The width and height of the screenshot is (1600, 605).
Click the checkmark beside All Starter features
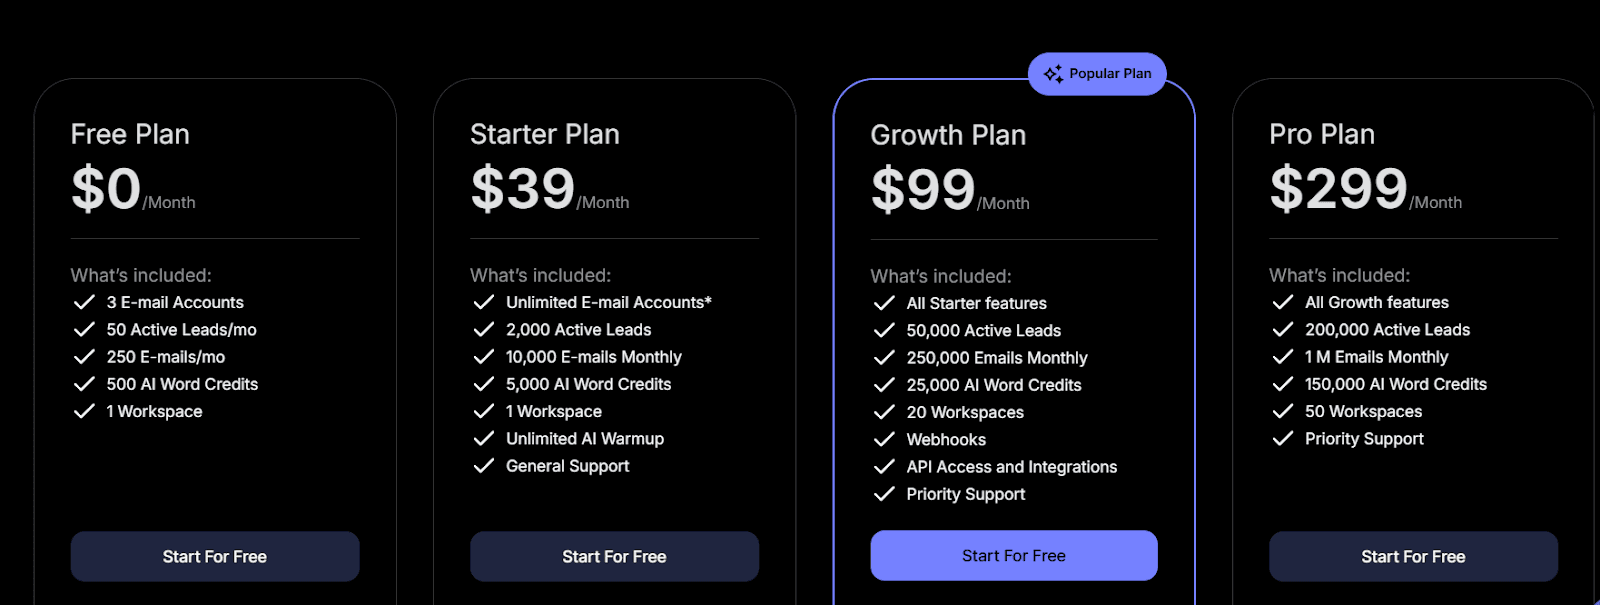click(884, 303)
